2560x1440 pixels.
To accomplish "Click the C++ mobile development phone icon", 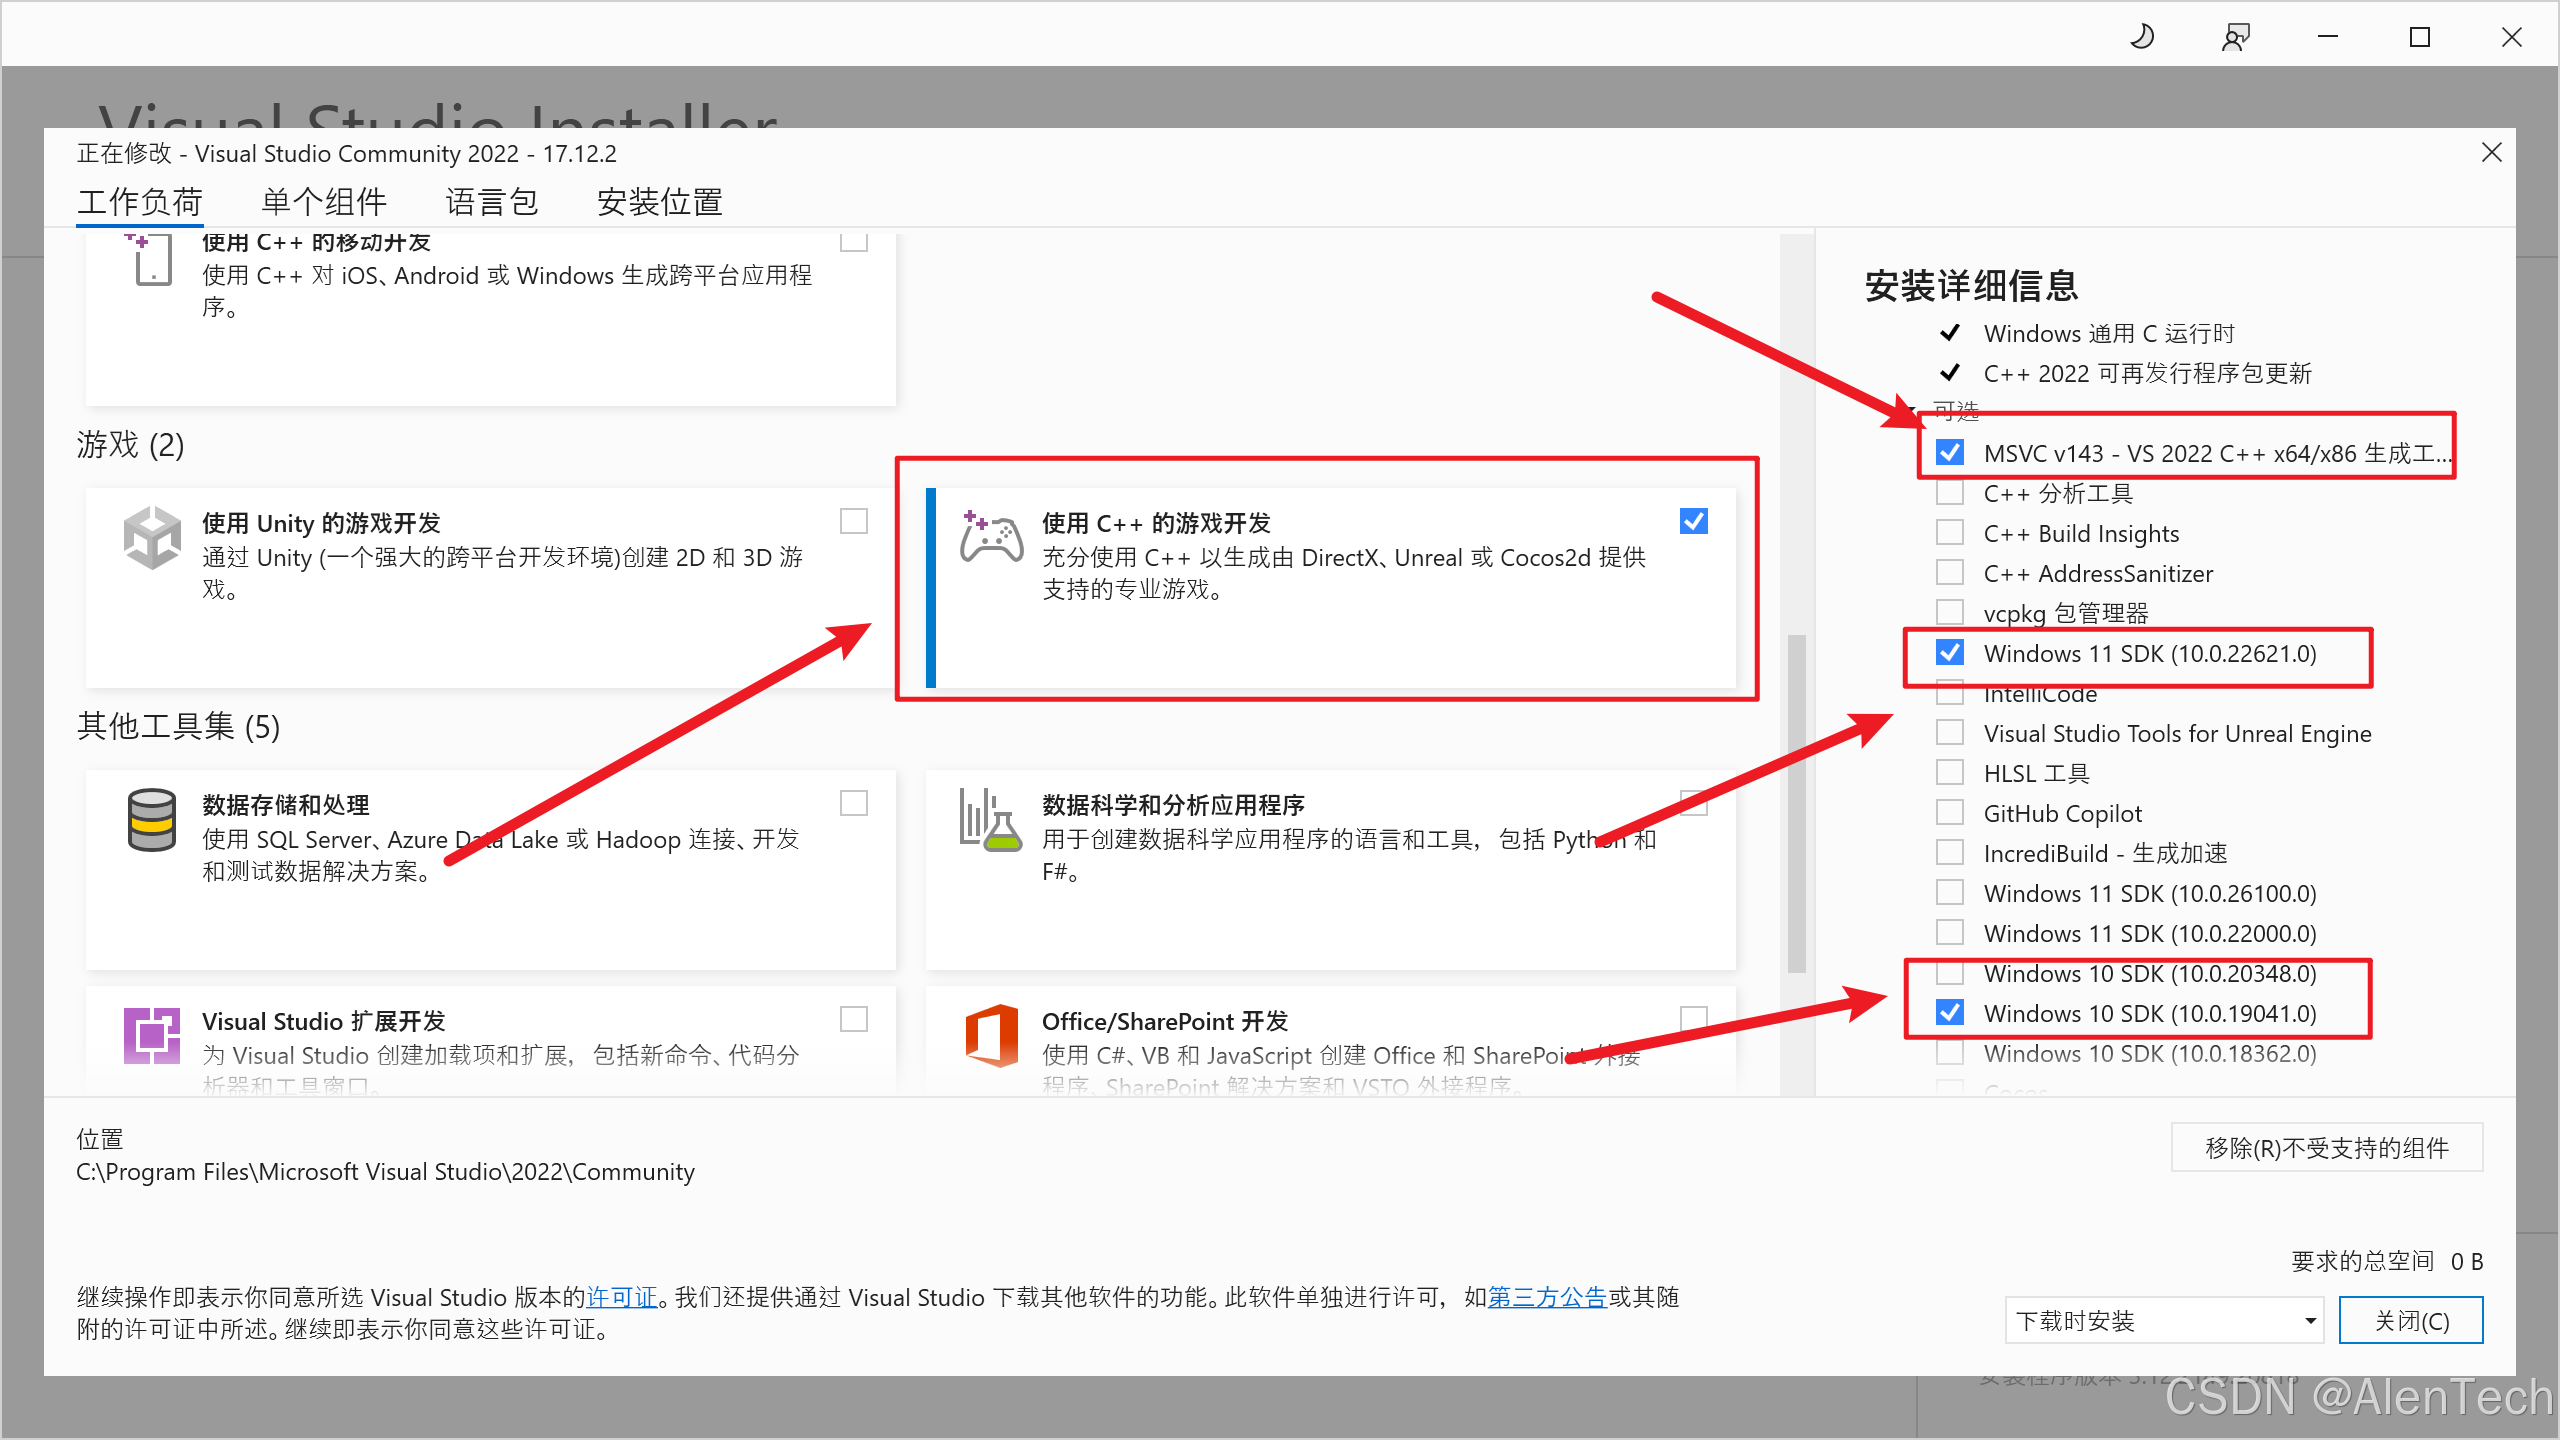I will (x=152, y=261).
